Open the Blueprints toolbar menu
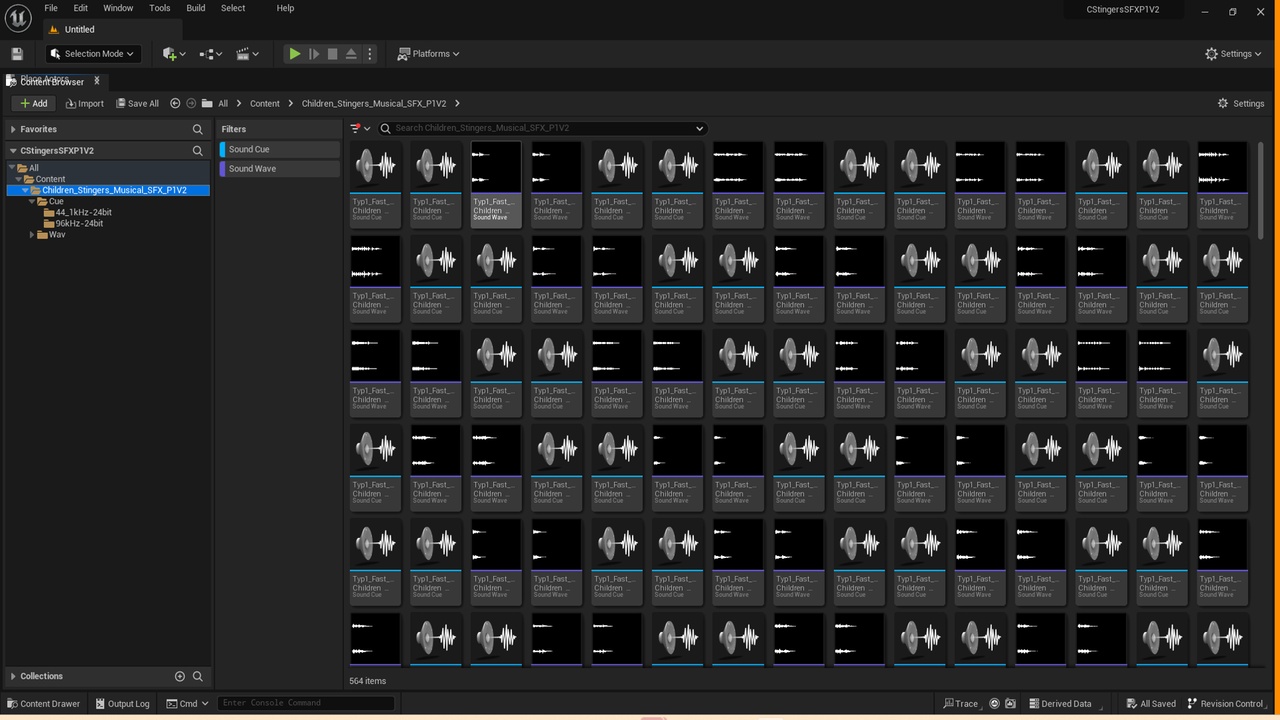1280x720 pixels. coord(211,54)
